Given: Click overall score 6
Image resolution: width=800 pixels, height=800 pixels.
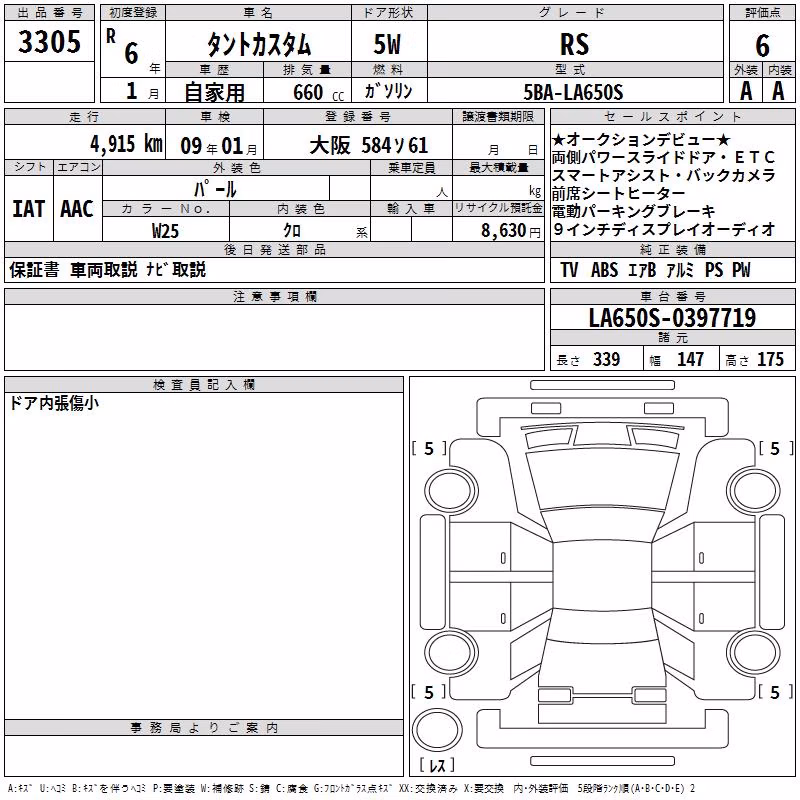Looking at the screenshot, I should pyautogui.click(x=762, y=46).
